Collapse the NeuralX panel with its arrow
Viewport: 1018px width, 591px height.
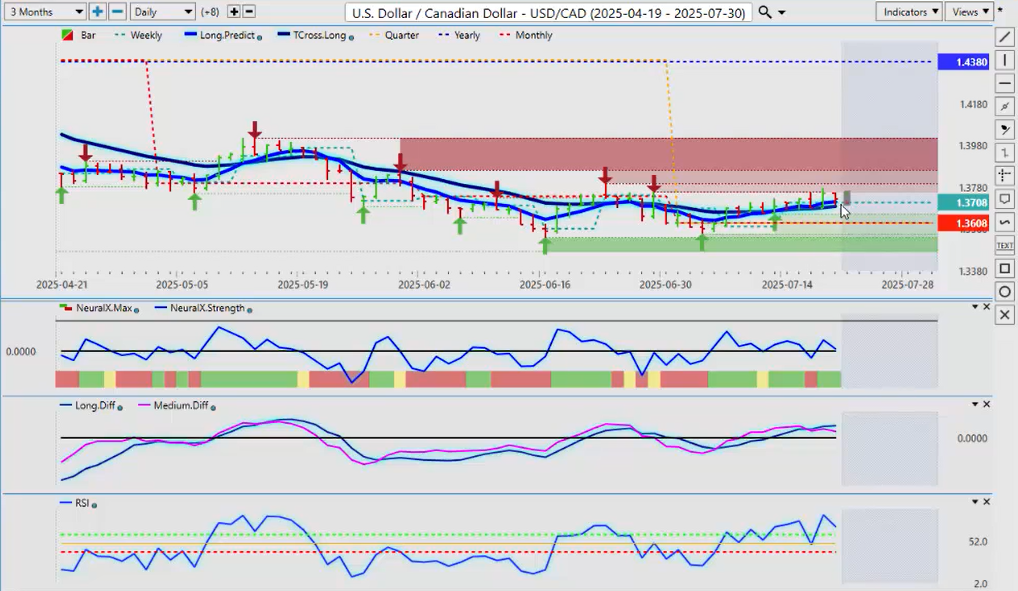point(975,307)
